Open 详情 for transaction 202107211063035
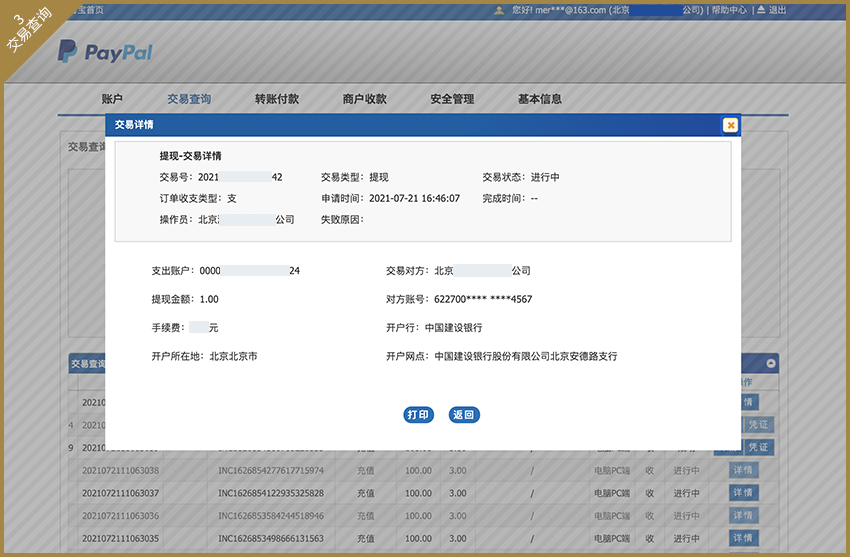 (x=743, y=539)
